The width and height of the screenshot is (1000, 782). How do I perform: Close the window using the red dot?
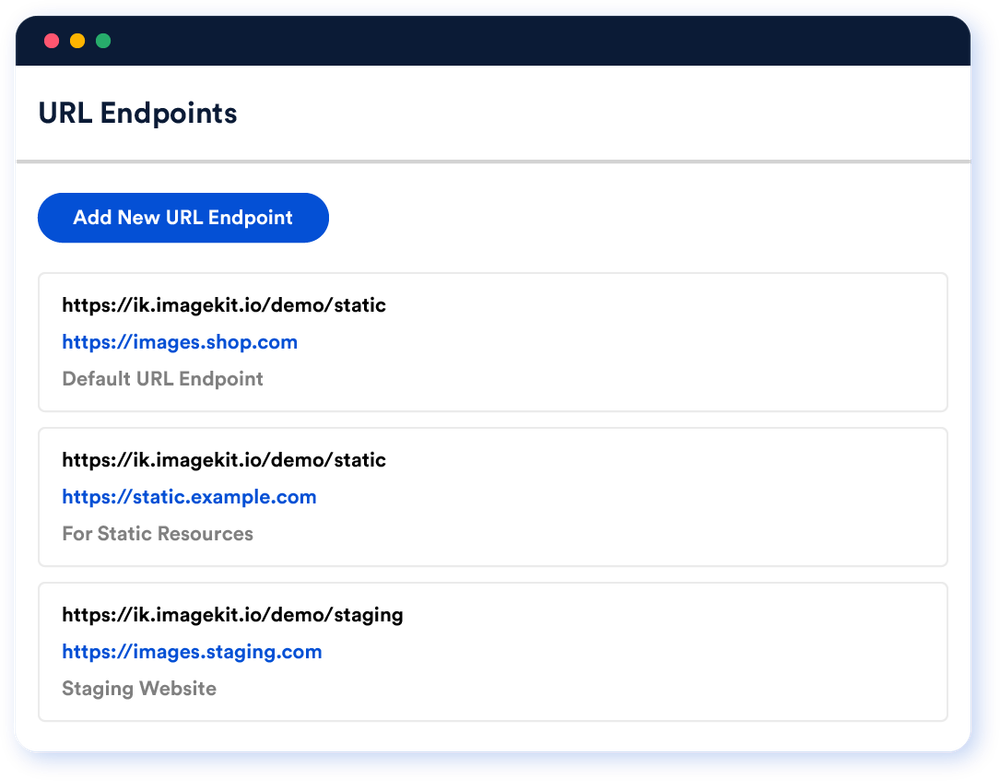point(52,41)
